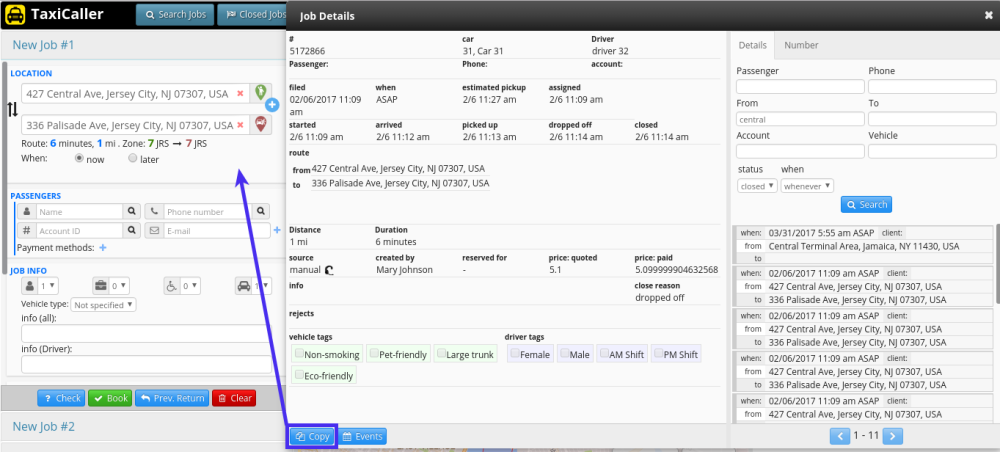The height and width of the screenshot is (452, 1000).
Task: Click the Copy button
Action: point(312,437)
